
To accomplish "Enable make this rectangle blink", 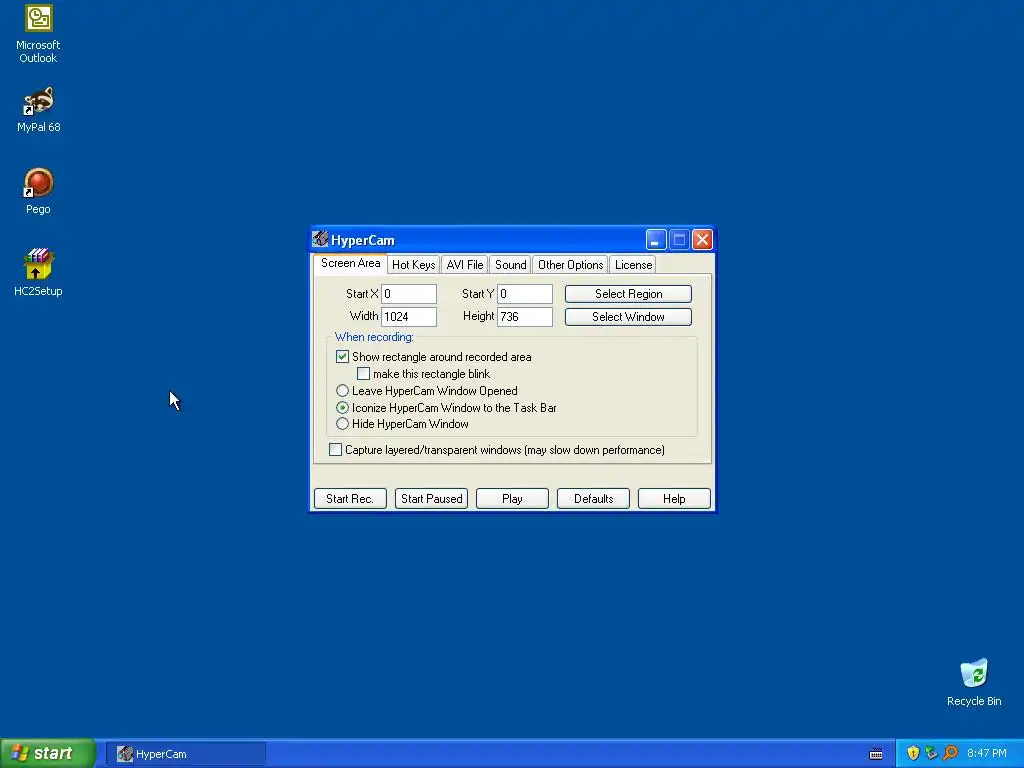I will [364, 374].
